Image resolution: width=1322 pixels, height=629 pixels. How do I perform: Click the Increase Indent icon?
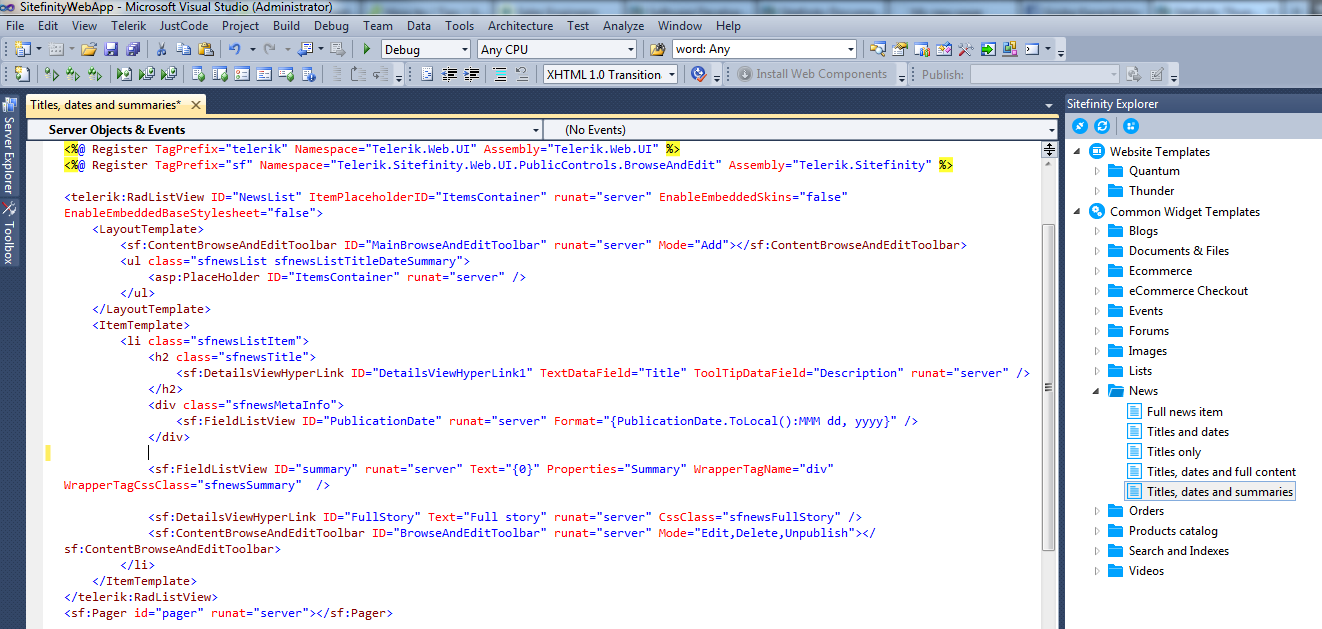471,74
